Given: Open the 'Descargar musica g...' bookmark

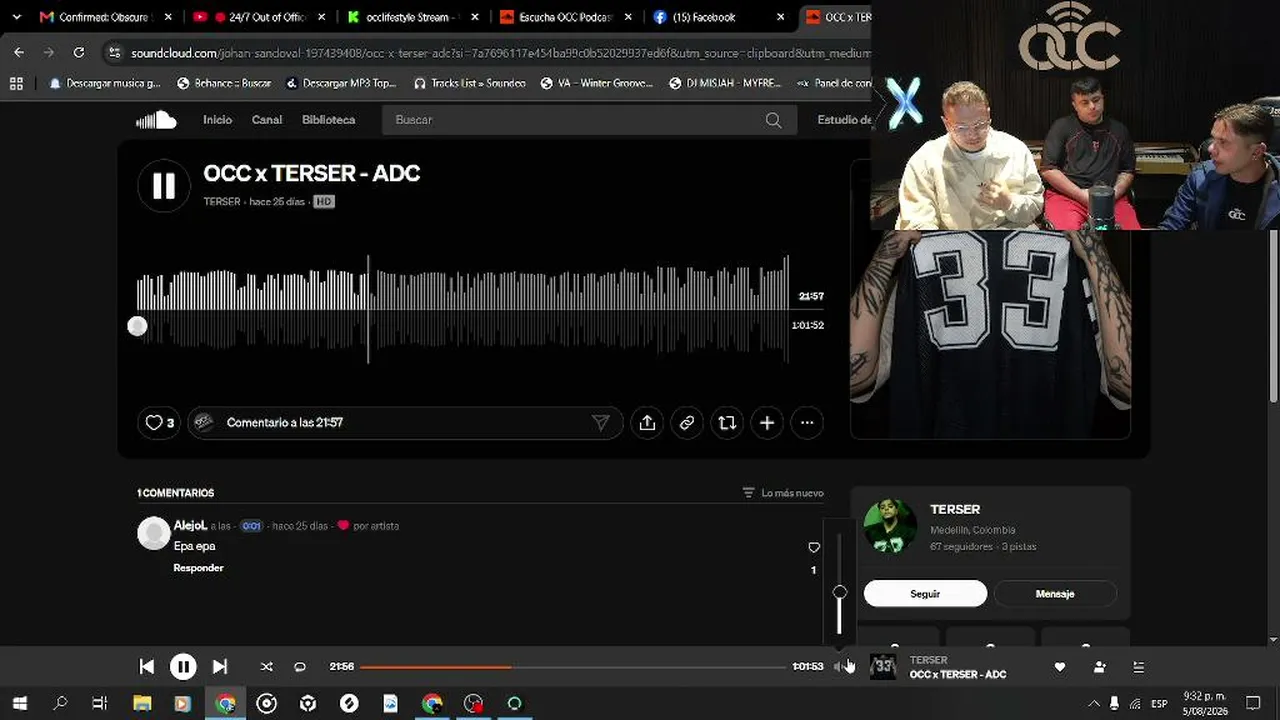Looking at the screenshot, I should [104, 84].
